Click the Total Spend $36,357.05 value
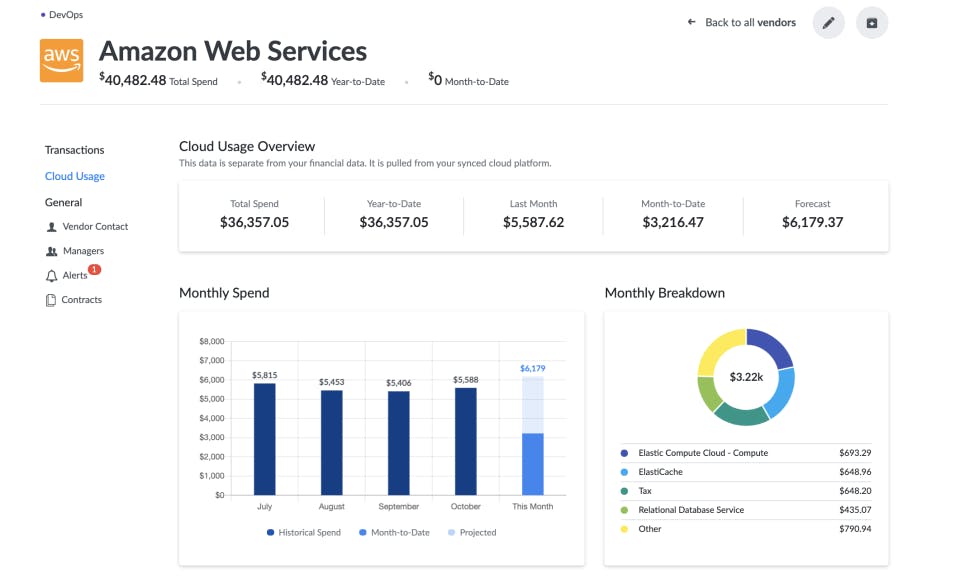The height and width of the screenshot is (588, 960). click(x=254, y=222)
